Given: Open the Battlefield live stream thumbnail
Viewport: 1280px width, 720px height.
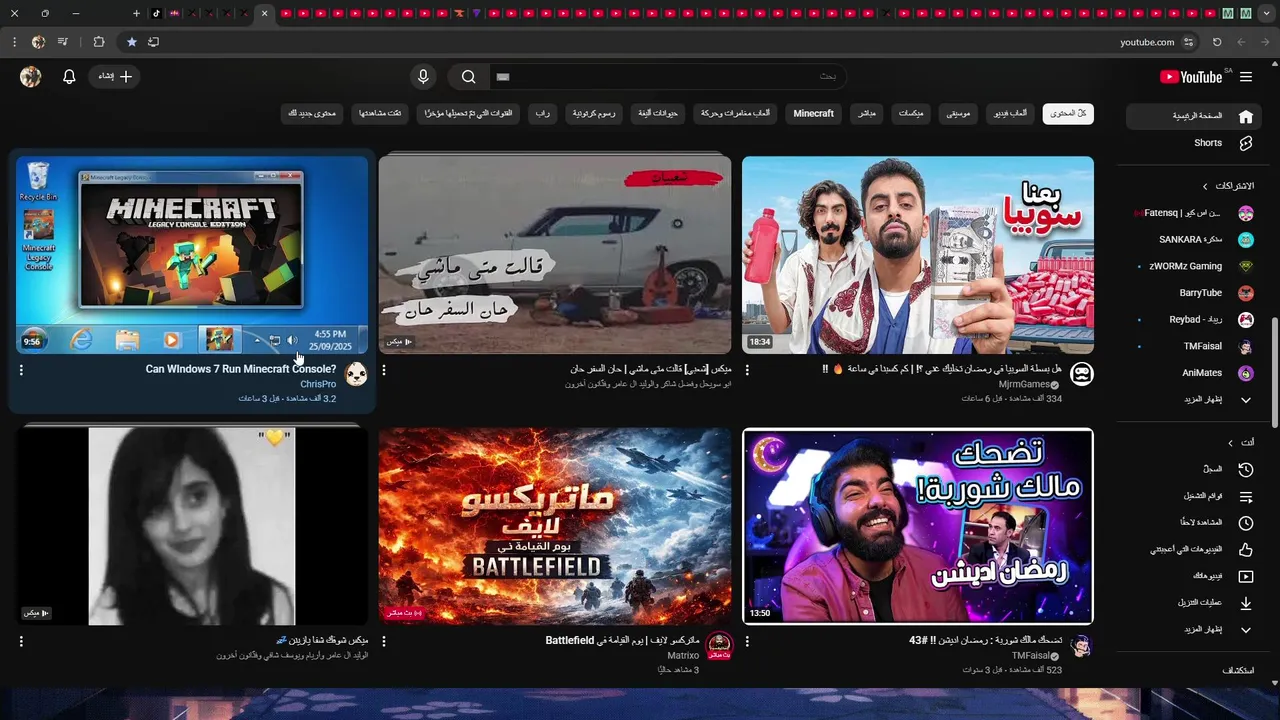Looking at the screenshot, I should coord(555,526).
